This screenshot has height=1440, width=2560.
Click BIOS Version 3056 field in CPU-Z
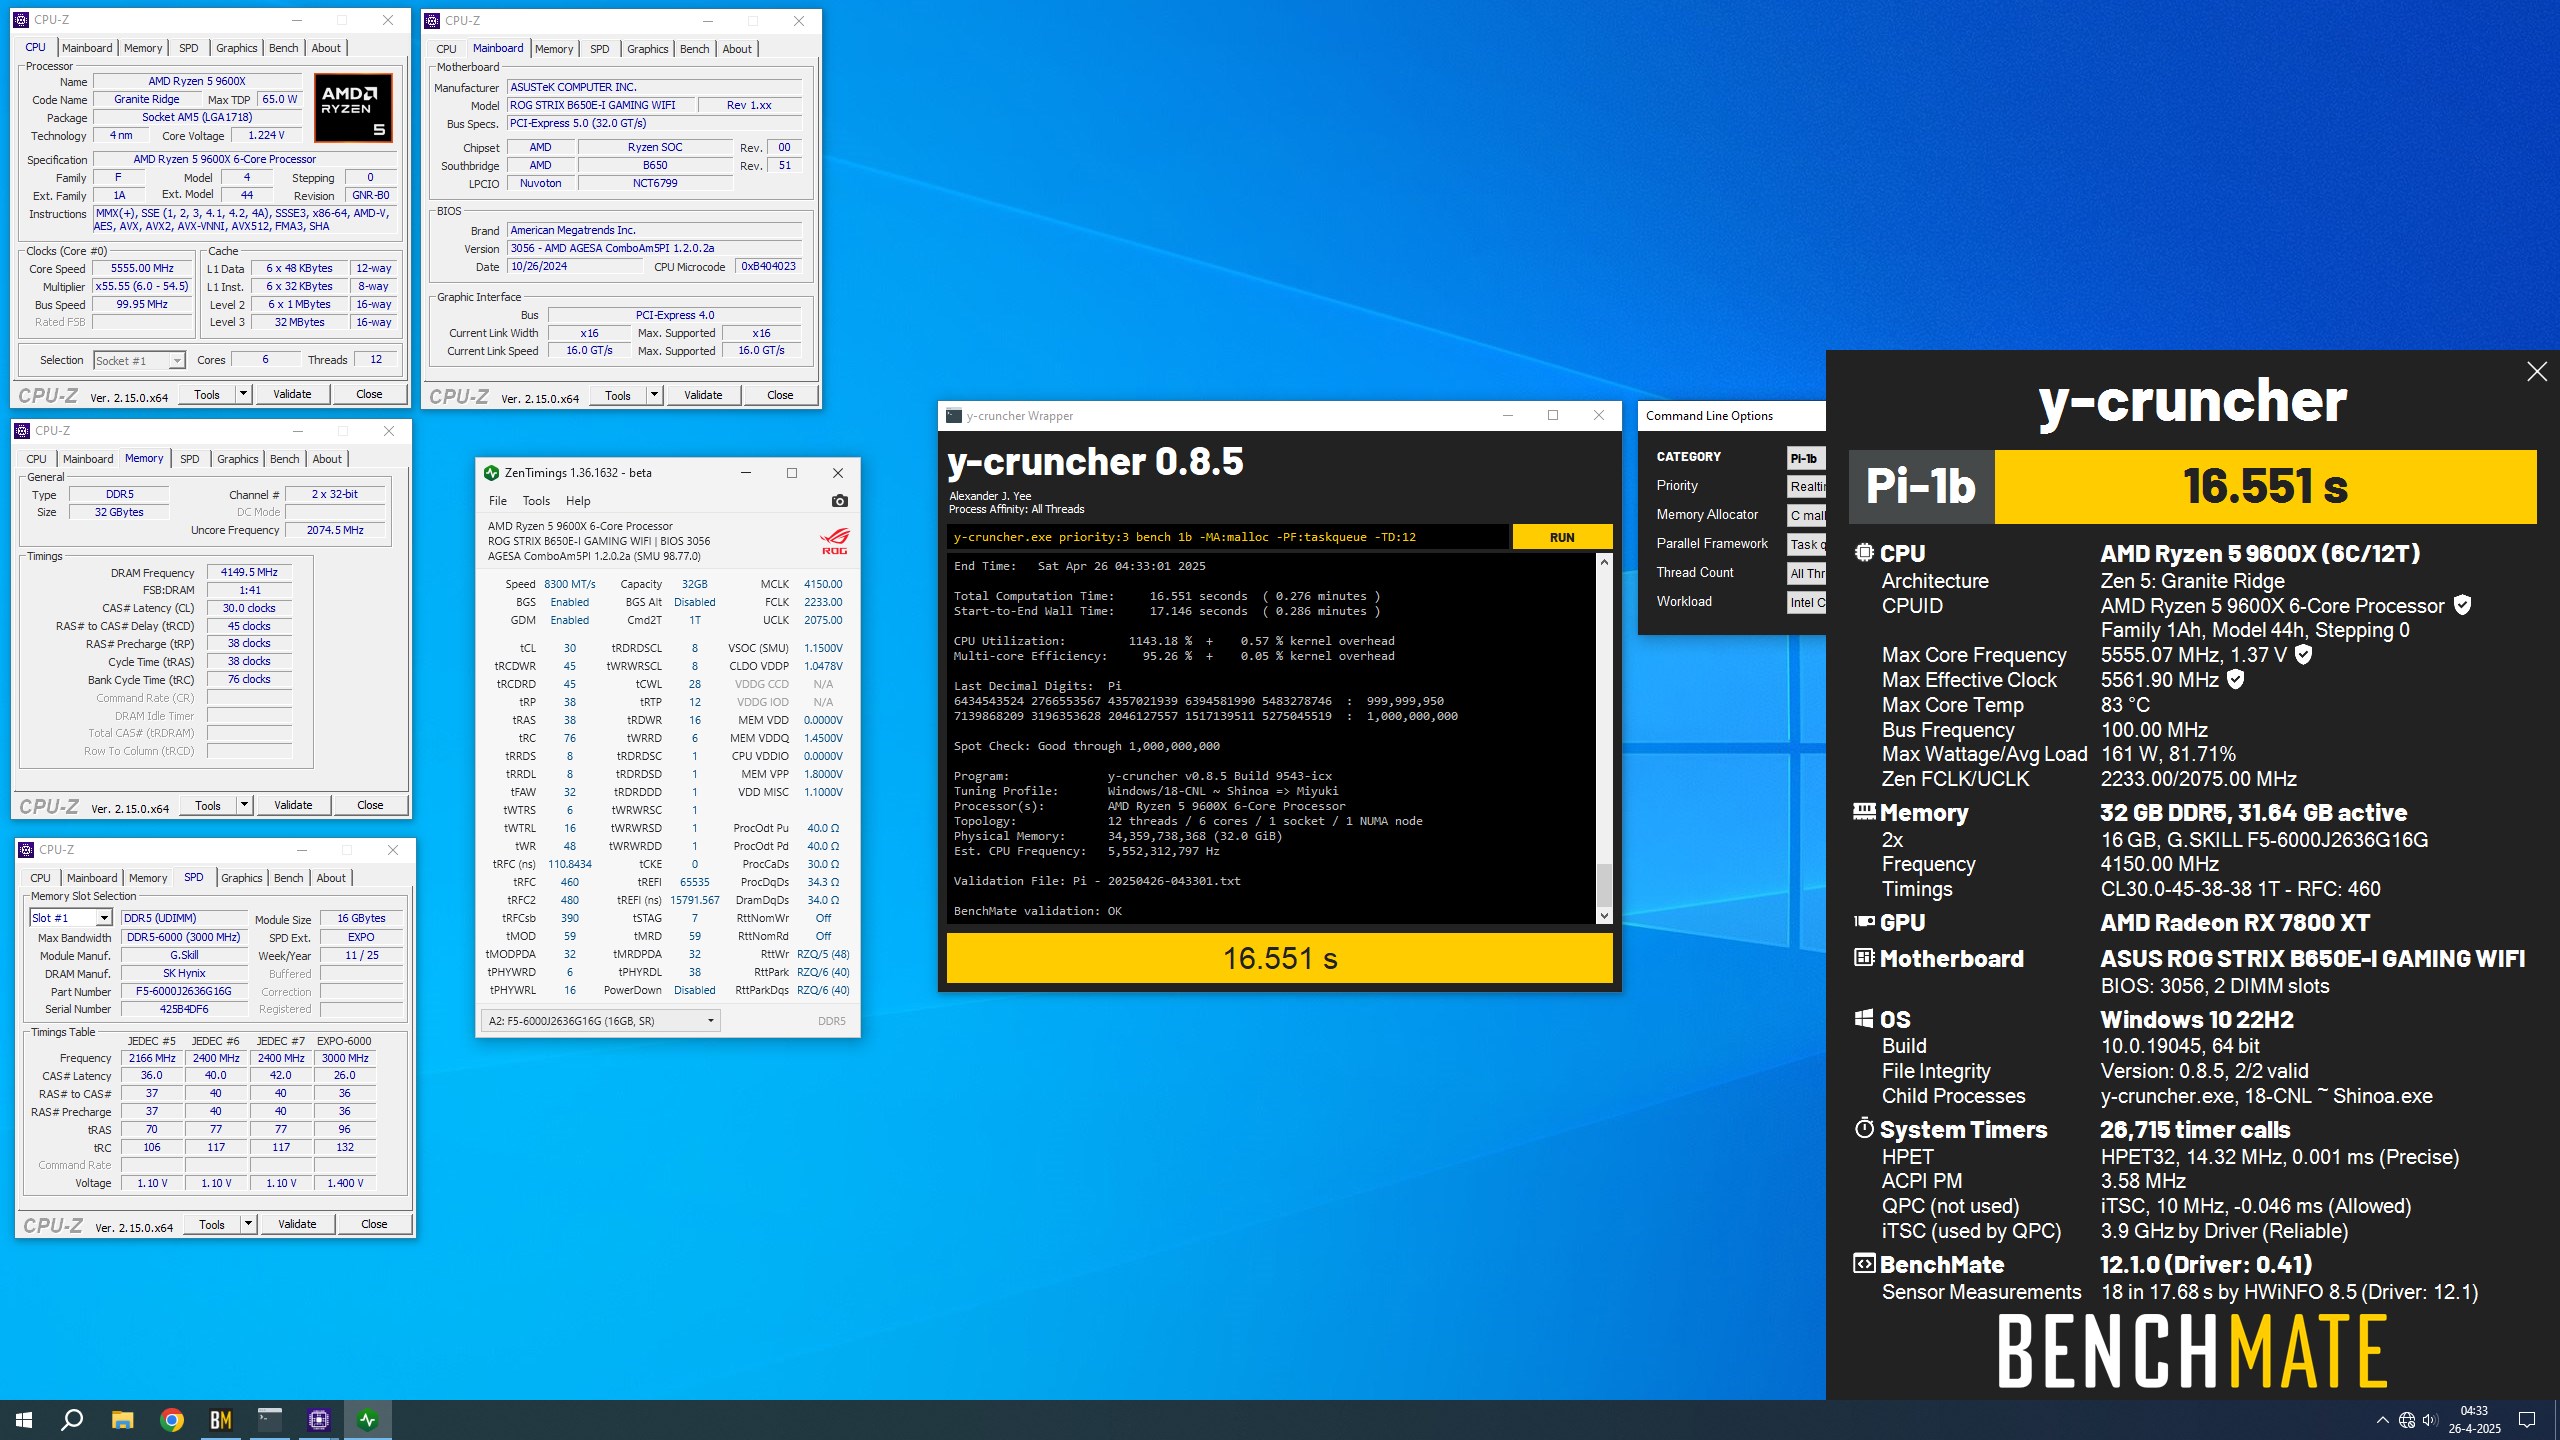[x=655, y=248]
